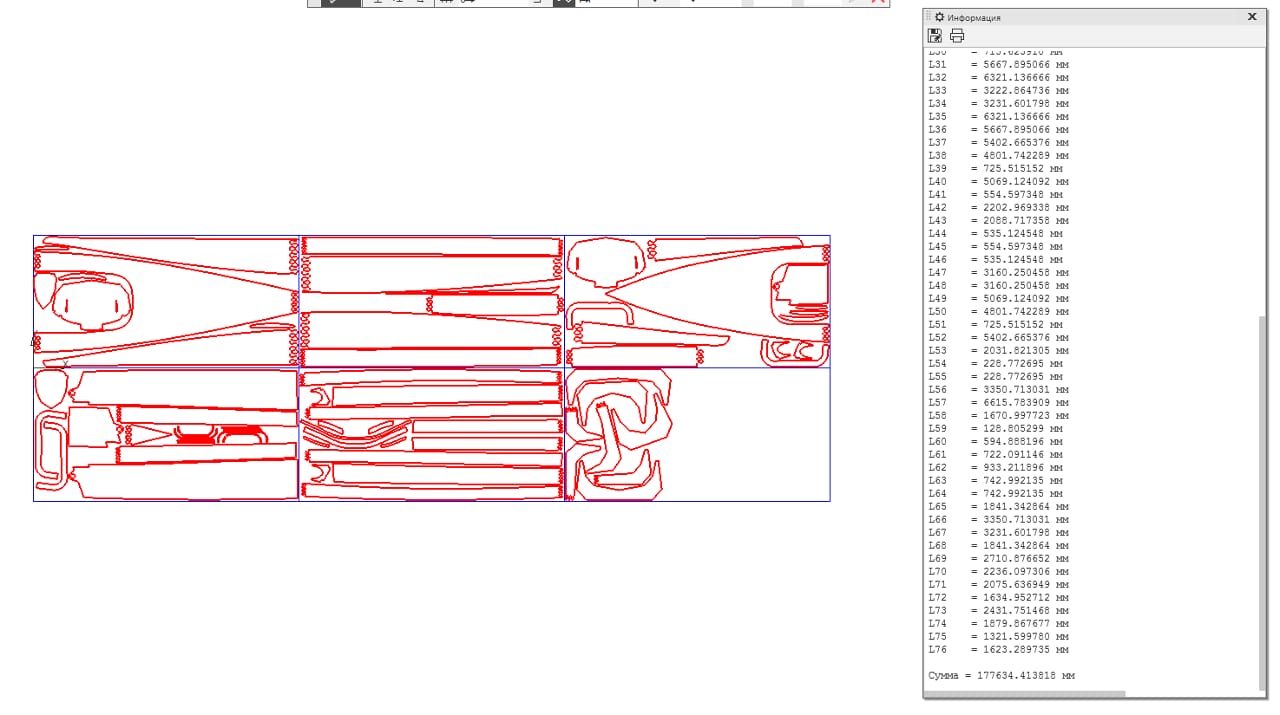1280x715 pixels.
Task: Click the top-left nesting sheet in the drawing
Action: (166, 301)
